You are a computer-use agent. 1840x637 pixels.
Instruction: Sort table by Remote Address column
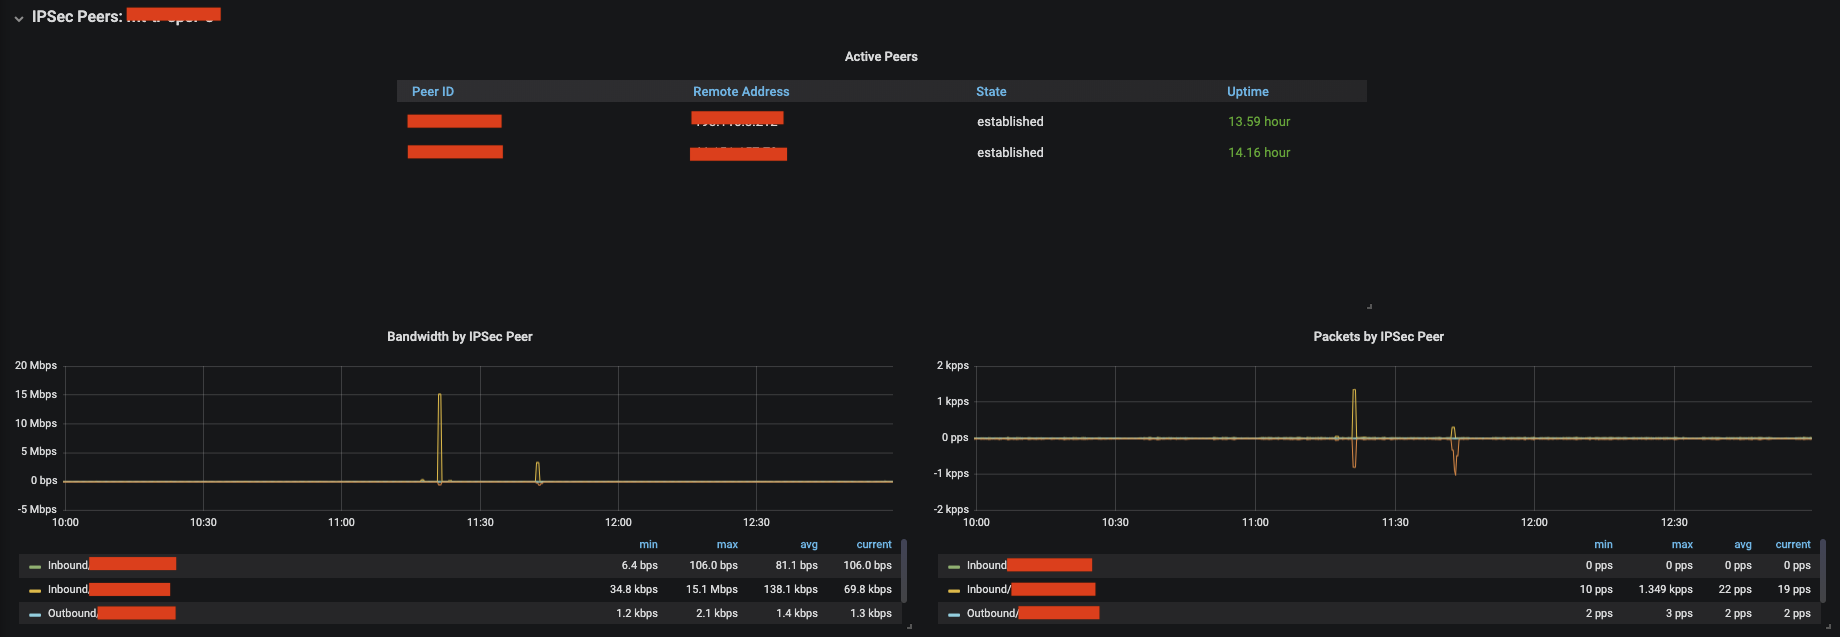click(741, 91)
